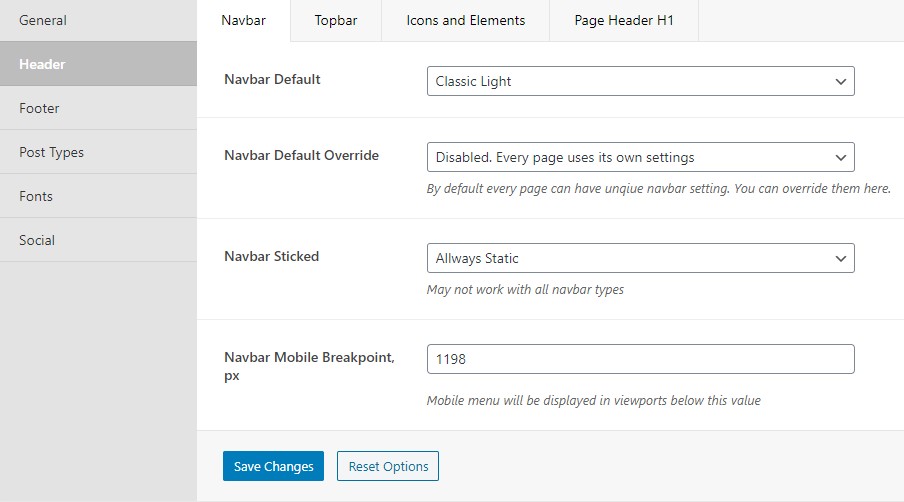The height and width of the screenshot is (502, 904).
Task: Click the Save Changes button
Action: coord(273,466)
